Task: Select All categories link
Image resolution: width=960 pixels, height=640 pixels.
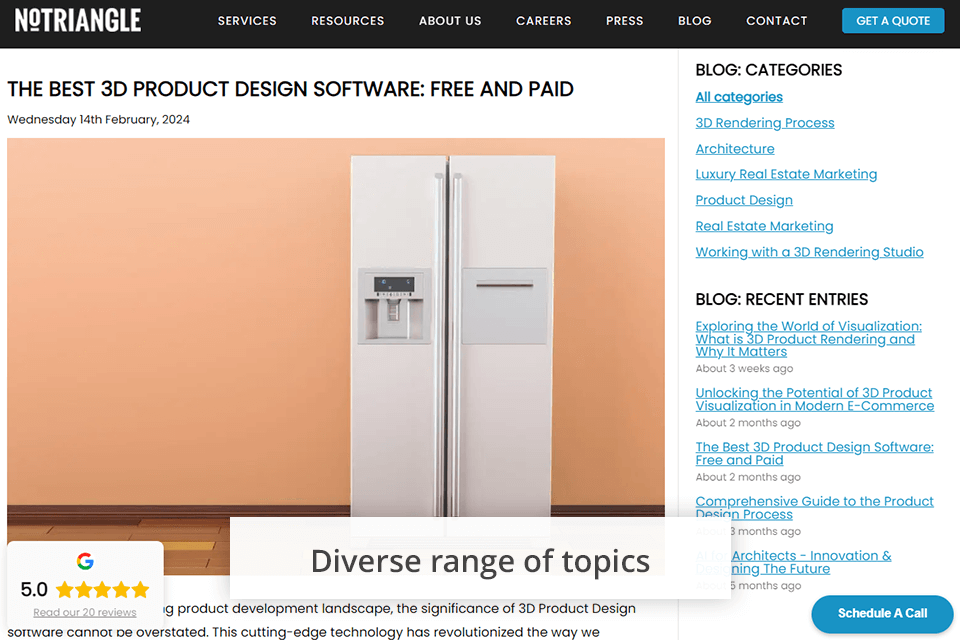Action: click(738, 97)
